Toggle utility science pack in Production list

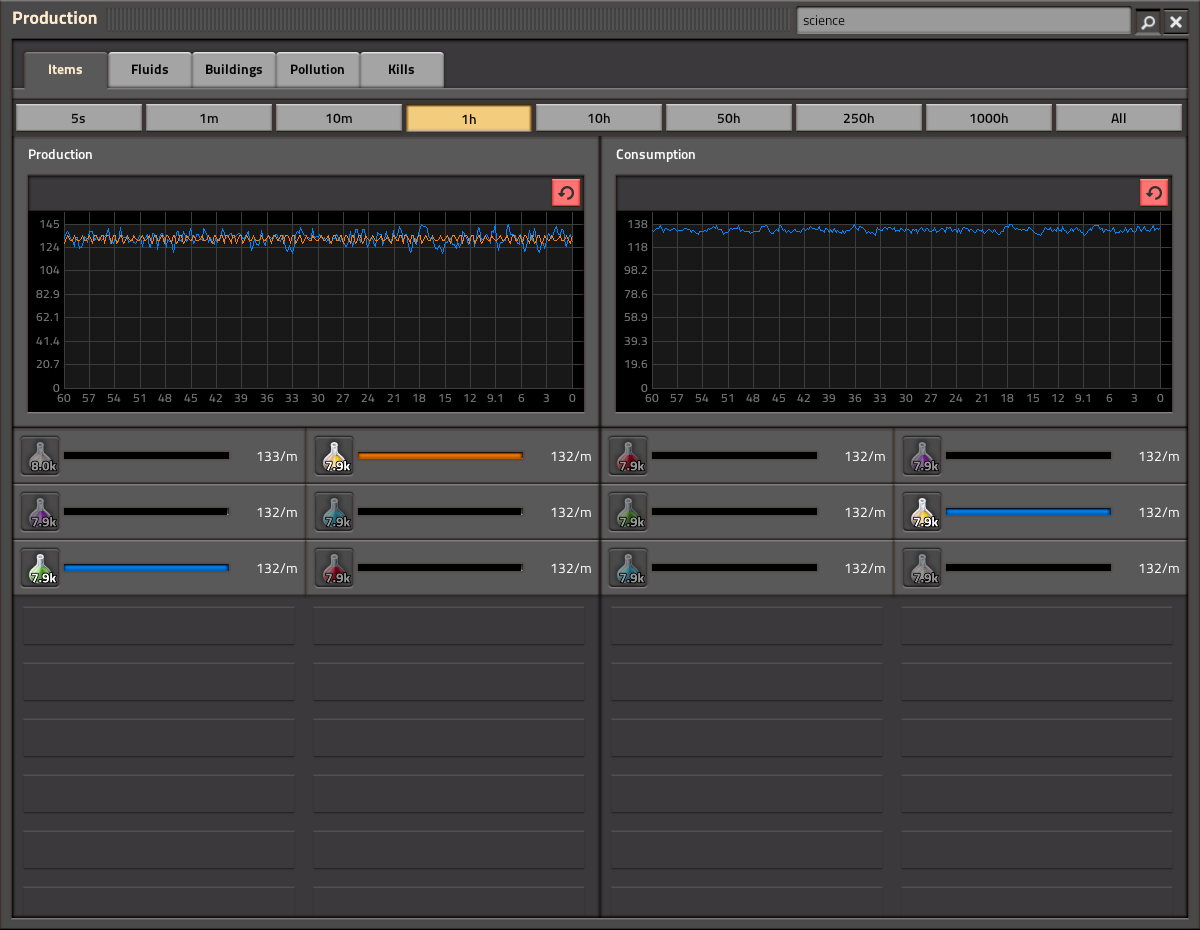335,456
